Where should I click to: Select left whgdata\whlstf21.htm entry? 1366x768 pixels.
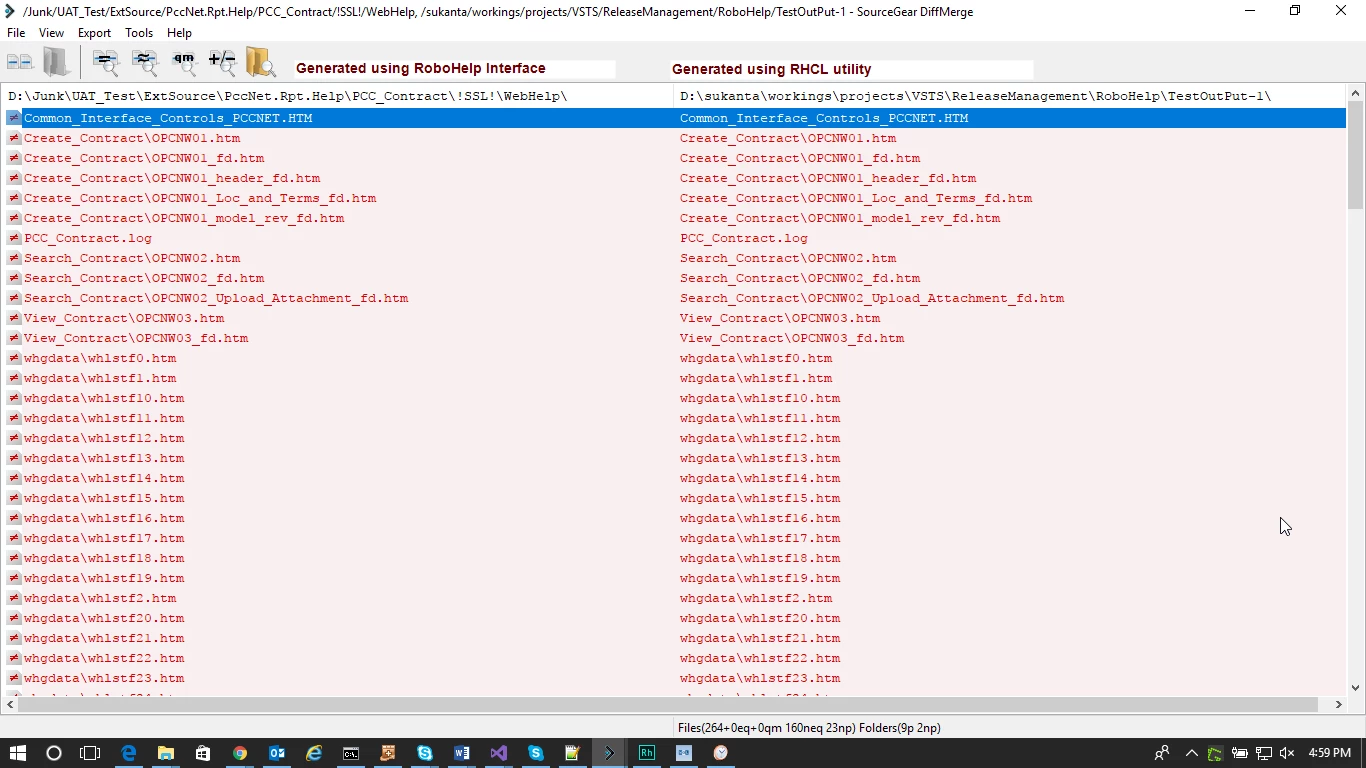pyautogui.click(x=104, y=638)
